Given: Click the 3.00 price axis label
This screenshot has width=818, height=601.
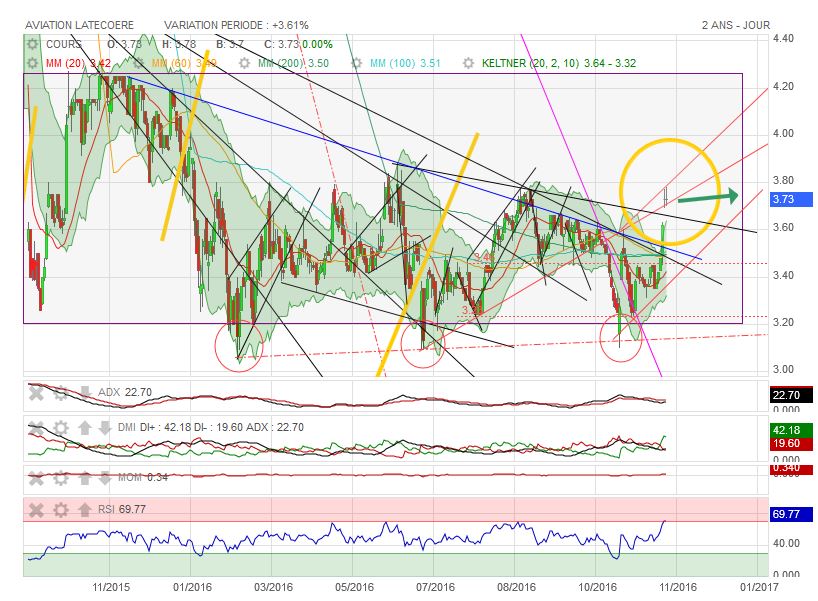Looking at the screenshot, I should [x=784, y=369].
